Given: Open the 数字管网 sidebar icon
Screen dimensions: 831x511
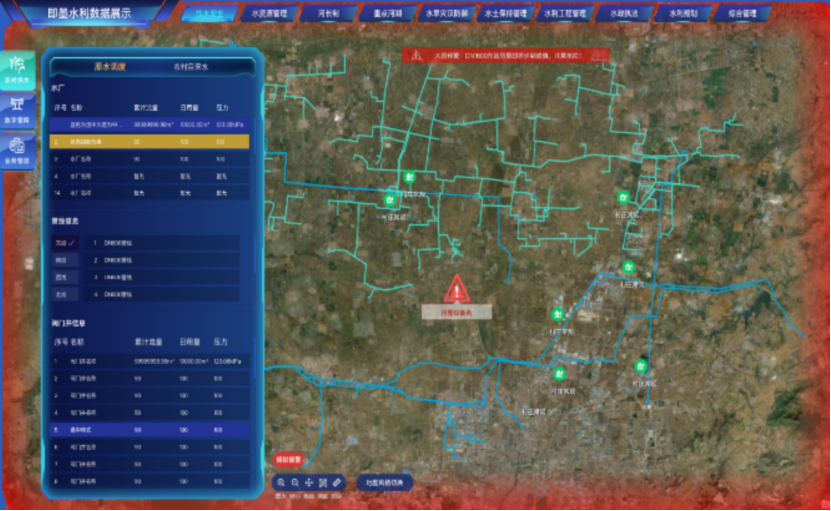Looking at the screenshot, I should [17, 108].
